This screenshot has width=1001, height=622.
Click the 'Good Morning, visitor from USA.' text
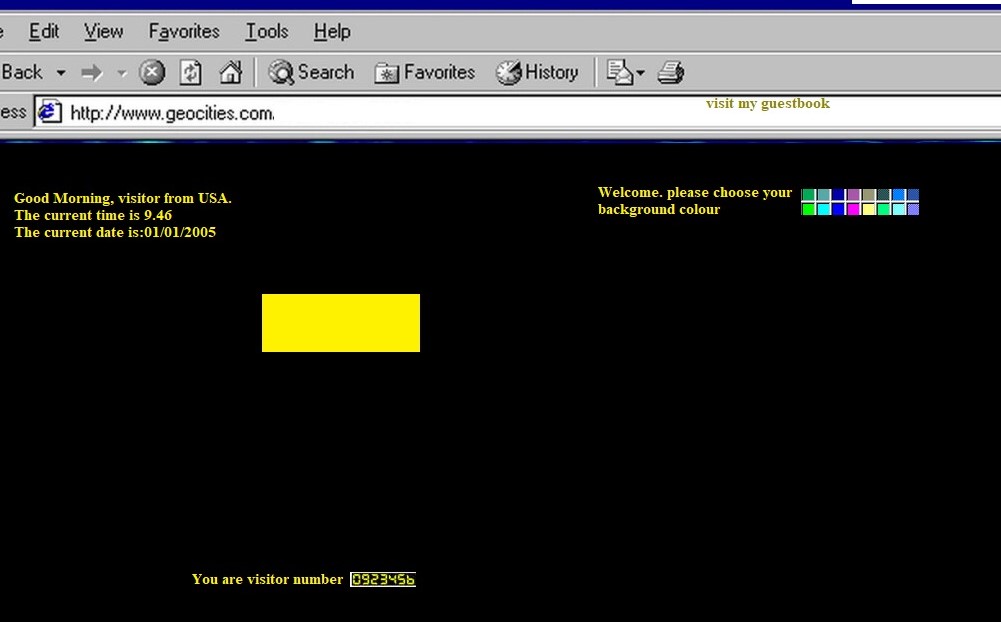click(x=123, y=199)
